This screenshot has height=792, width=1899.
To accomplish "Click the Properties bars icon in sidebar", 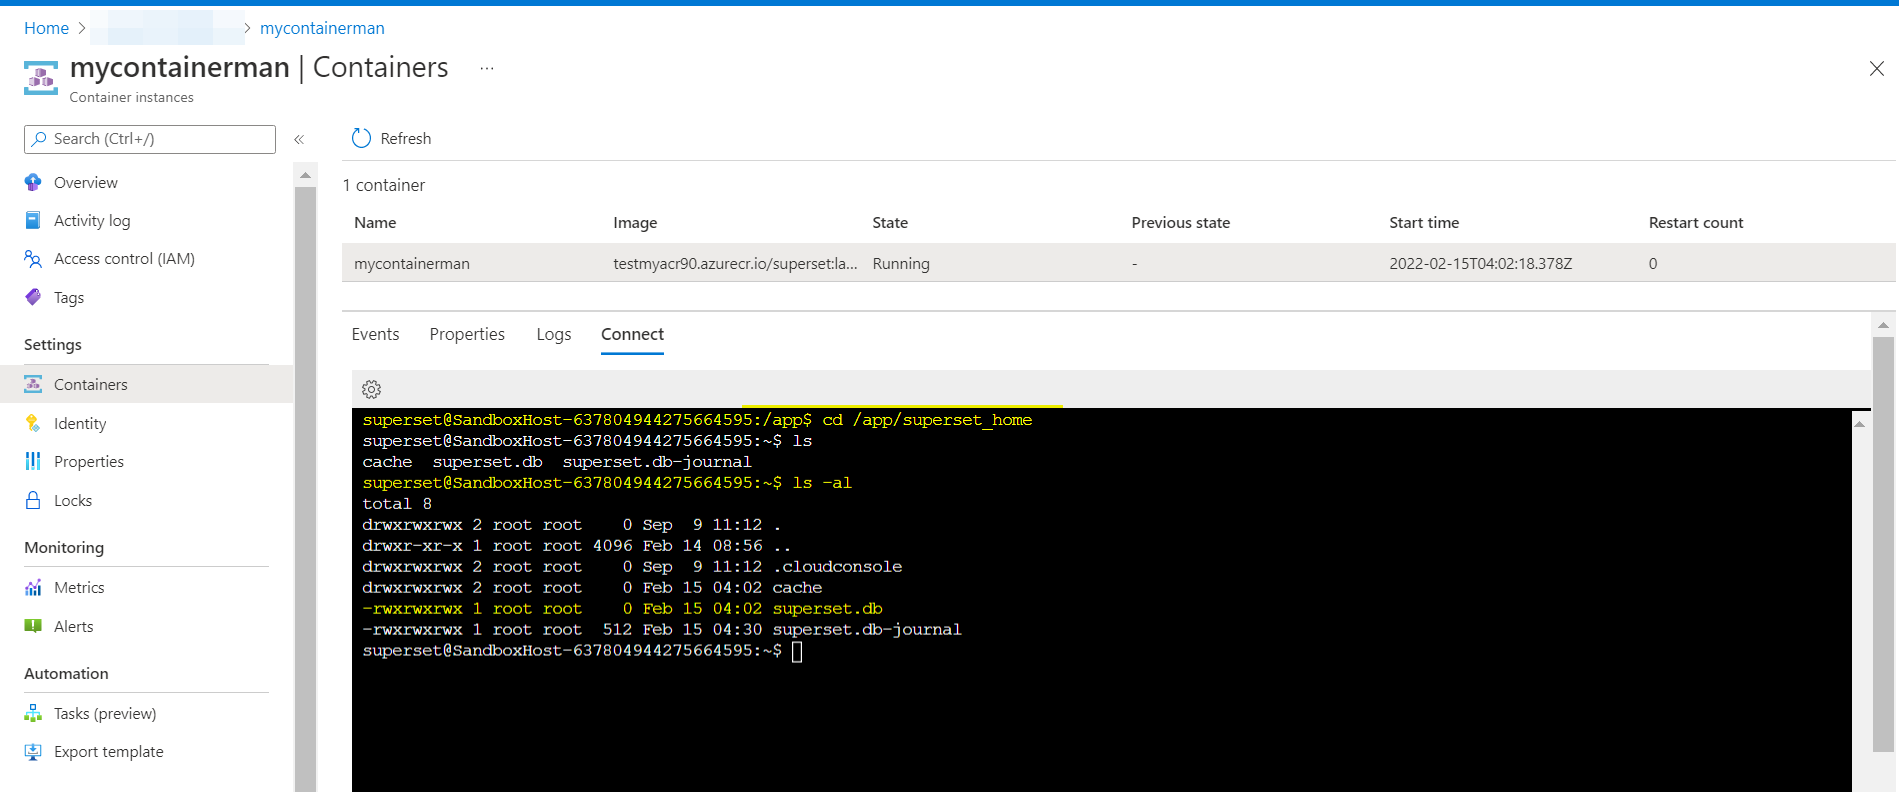I will [x=33, y=461].
